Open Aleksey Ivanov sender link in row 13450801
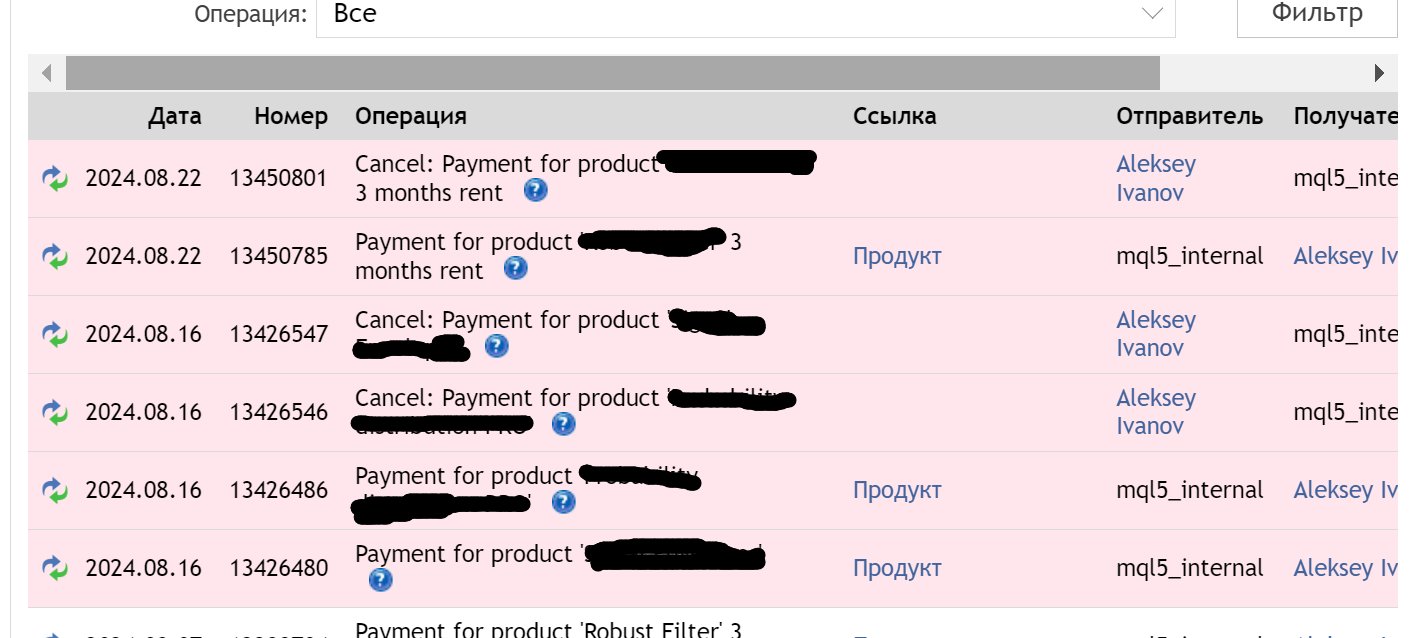1411x638 pixels. (1156, 178)
